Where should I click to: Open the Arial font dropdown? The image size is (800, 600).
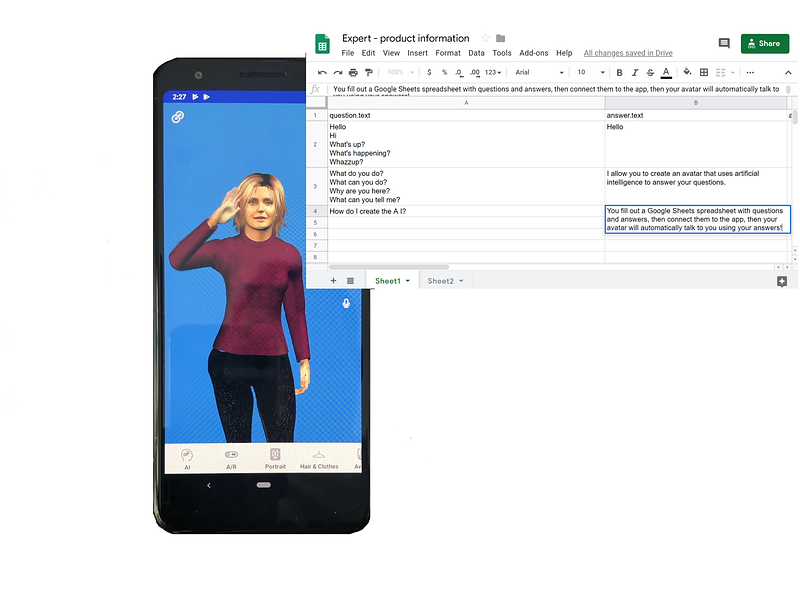[x=539, y=72]
